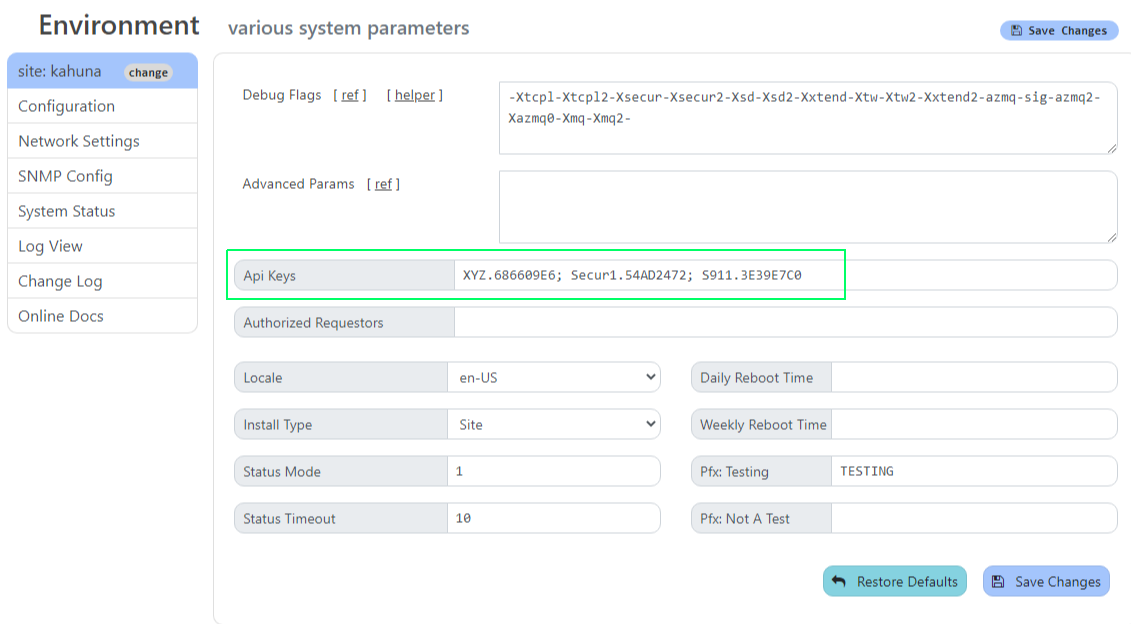
Task: Open Online Docs link in sidebar
Action: 61,316
